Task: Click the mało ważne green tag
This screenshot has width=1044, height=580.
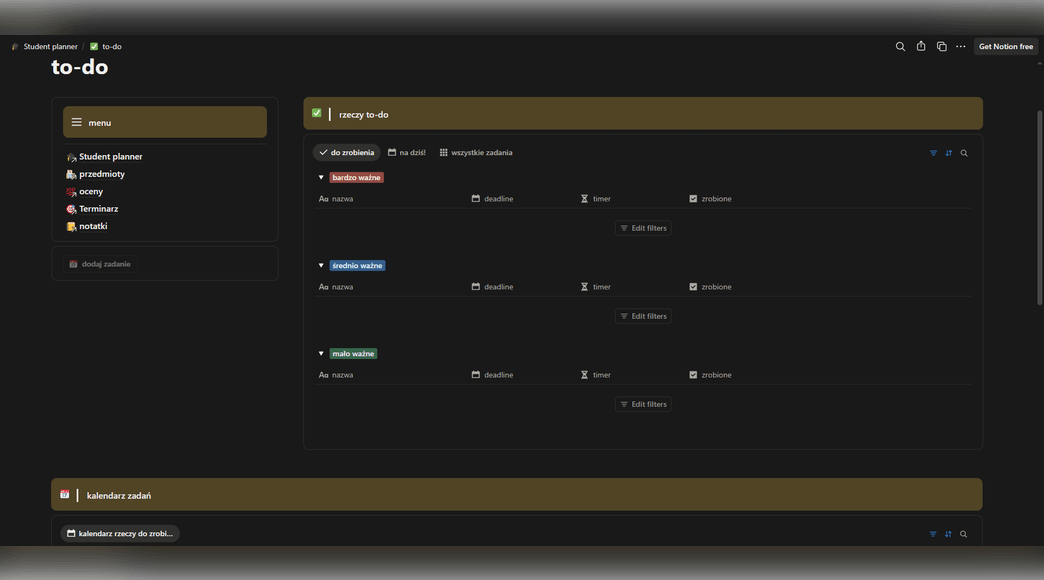Action: pyautogui.click(x=354, y=354)
